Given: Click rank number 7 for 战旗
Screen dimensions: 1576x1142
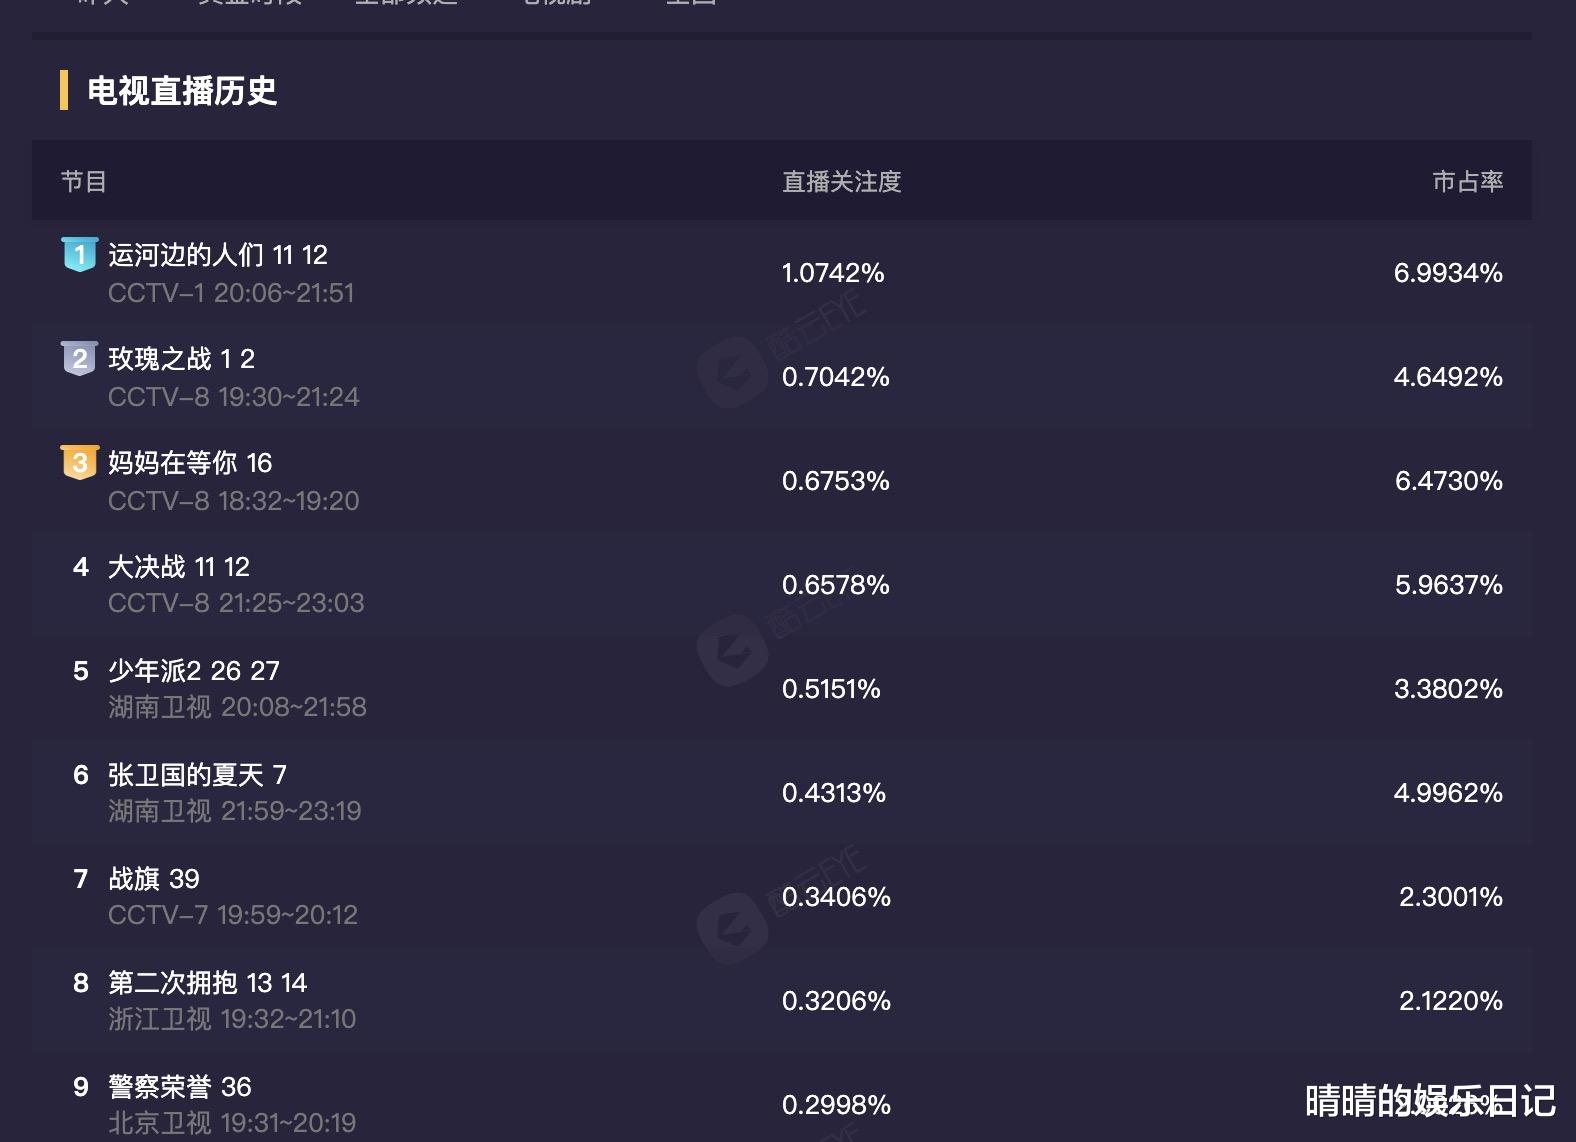Looking at the screenshot, I should (81, 879).
